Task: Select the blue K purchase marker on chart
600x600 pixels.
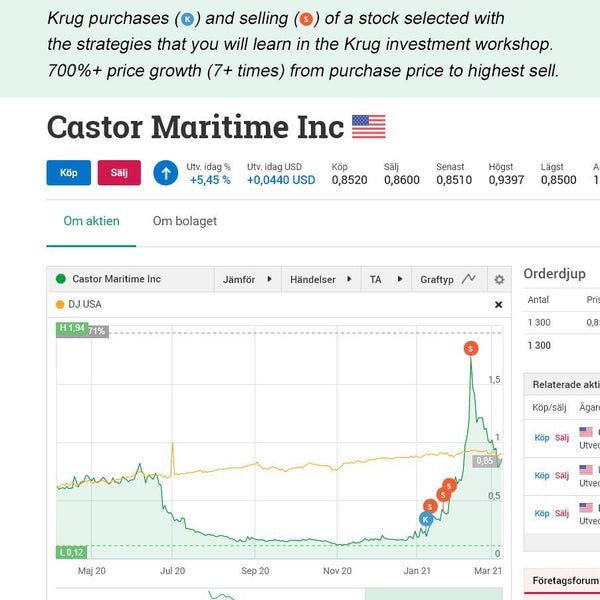Action: tap(426, 519)
